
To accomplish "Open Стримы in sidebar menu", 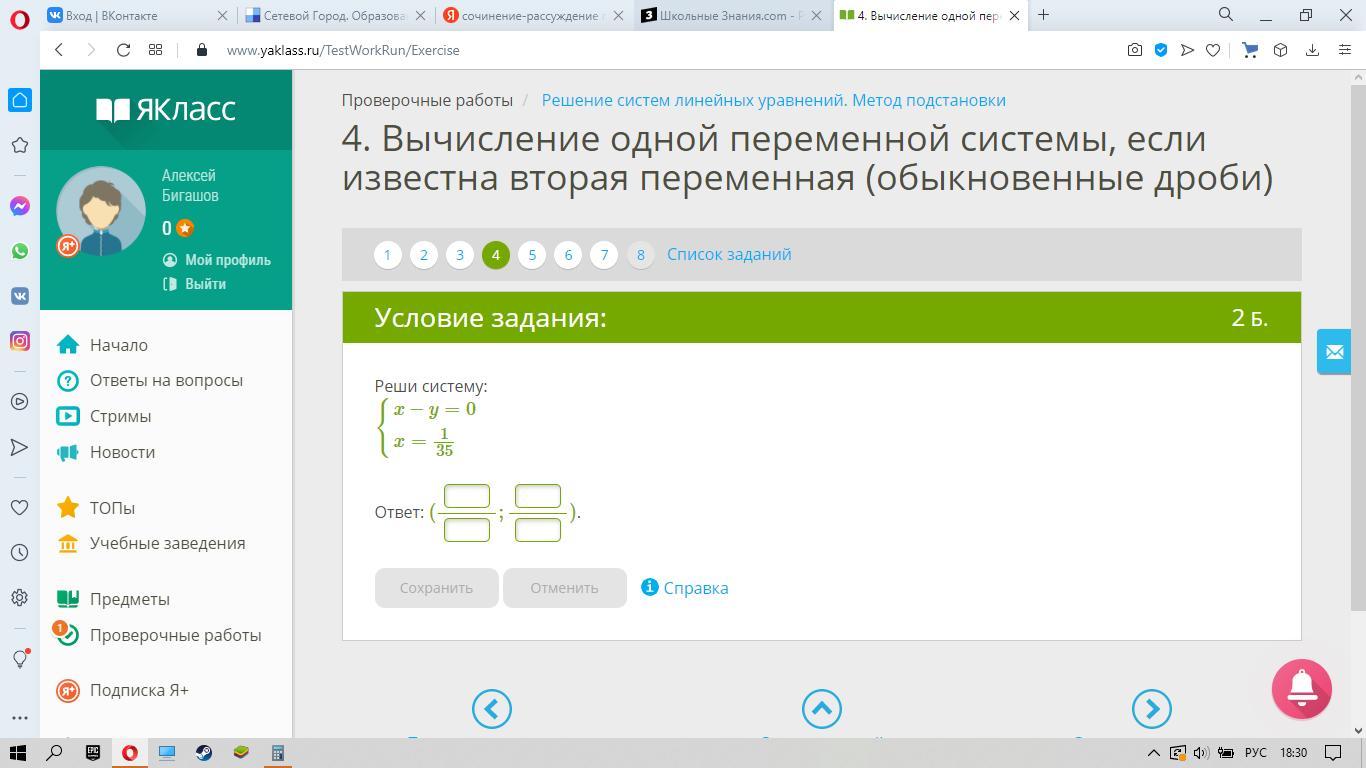I will click(x=120, y=416).
